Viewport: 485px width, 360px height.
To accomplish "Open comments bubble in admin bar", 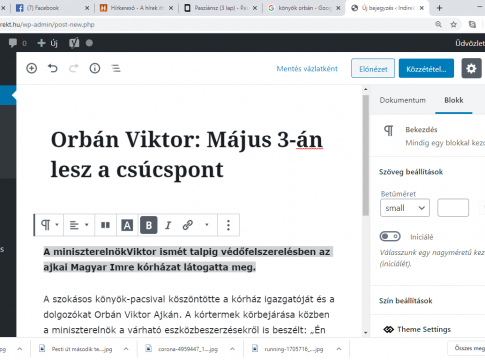I will point(13,43).
